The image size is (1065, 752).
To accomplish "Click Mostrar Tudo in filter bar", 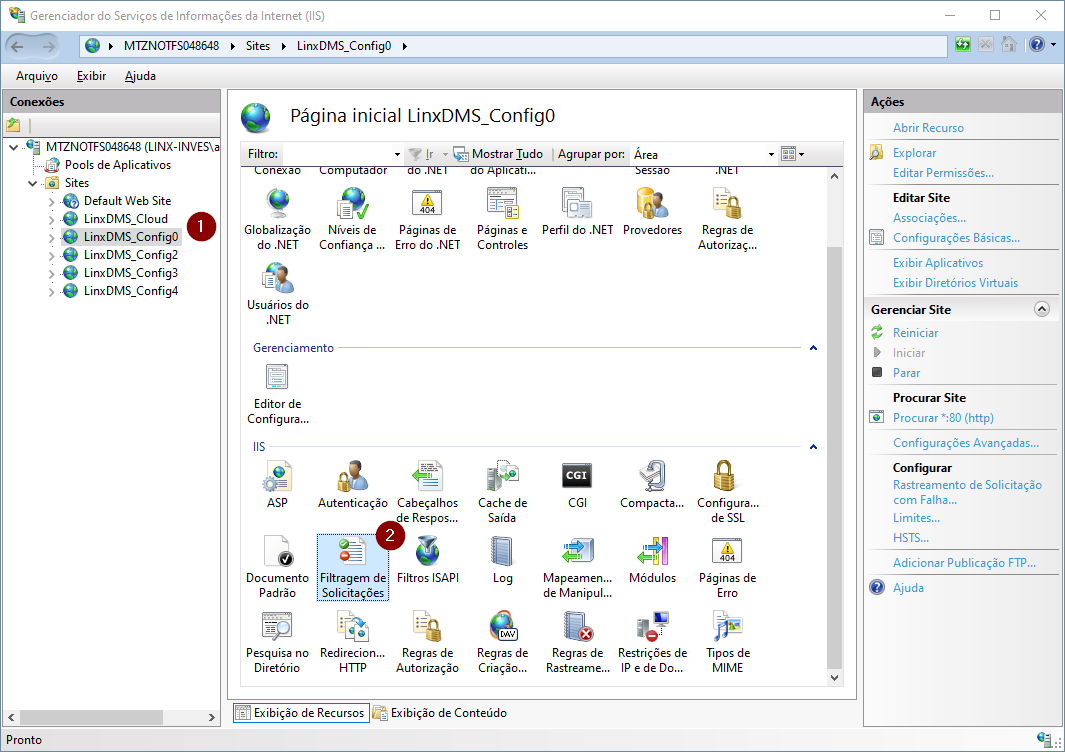I will [x=499, y=154].
